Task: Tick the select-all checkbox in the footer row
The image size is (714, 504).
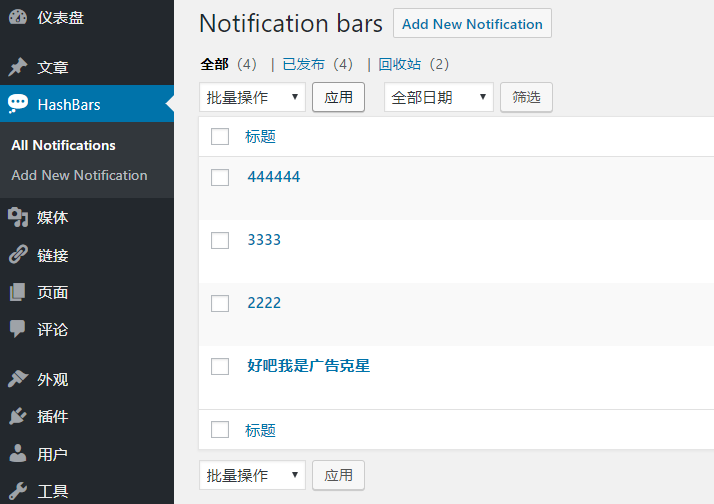Action: (x=220, y=429)
